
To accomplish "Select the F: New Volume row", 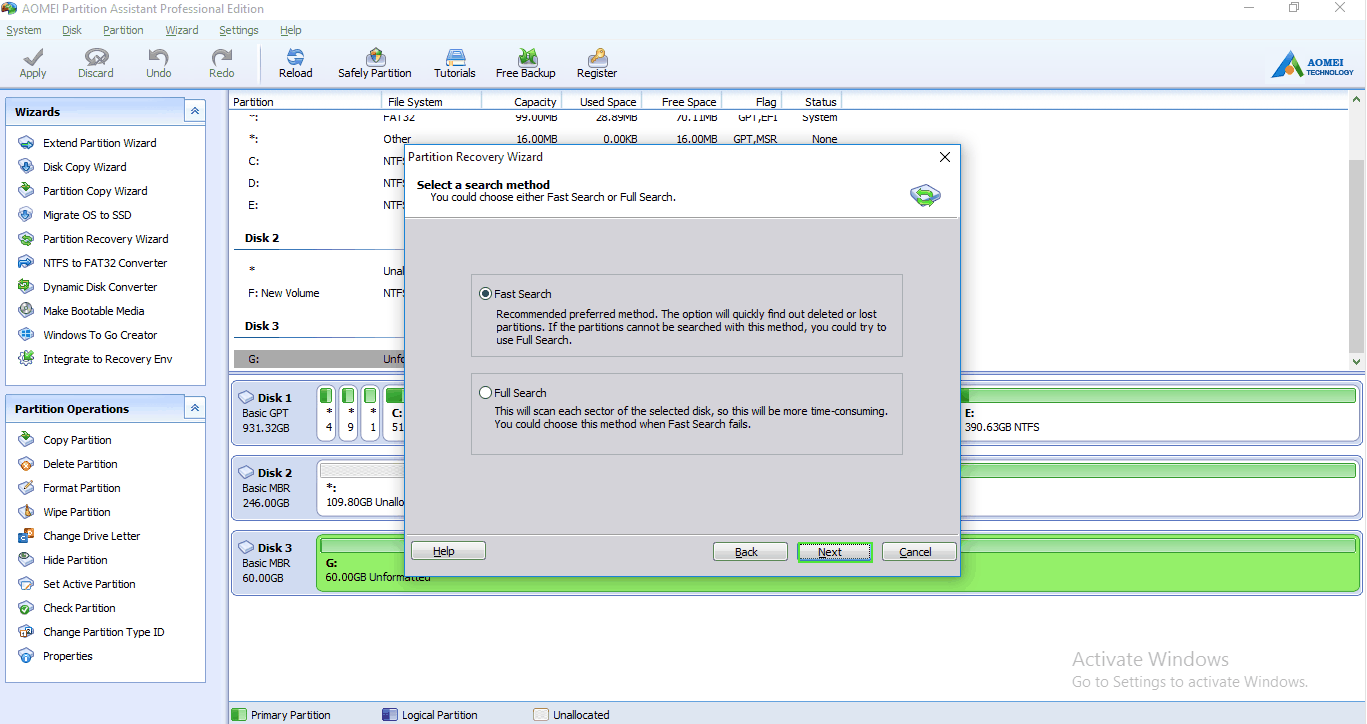I will [x=317, y=293].
